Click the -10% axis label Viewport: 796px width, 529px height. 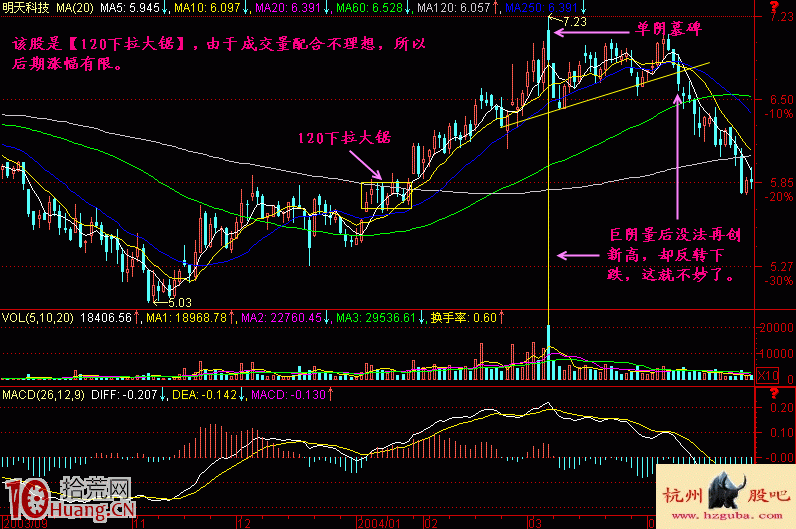(x=779, y=113)
